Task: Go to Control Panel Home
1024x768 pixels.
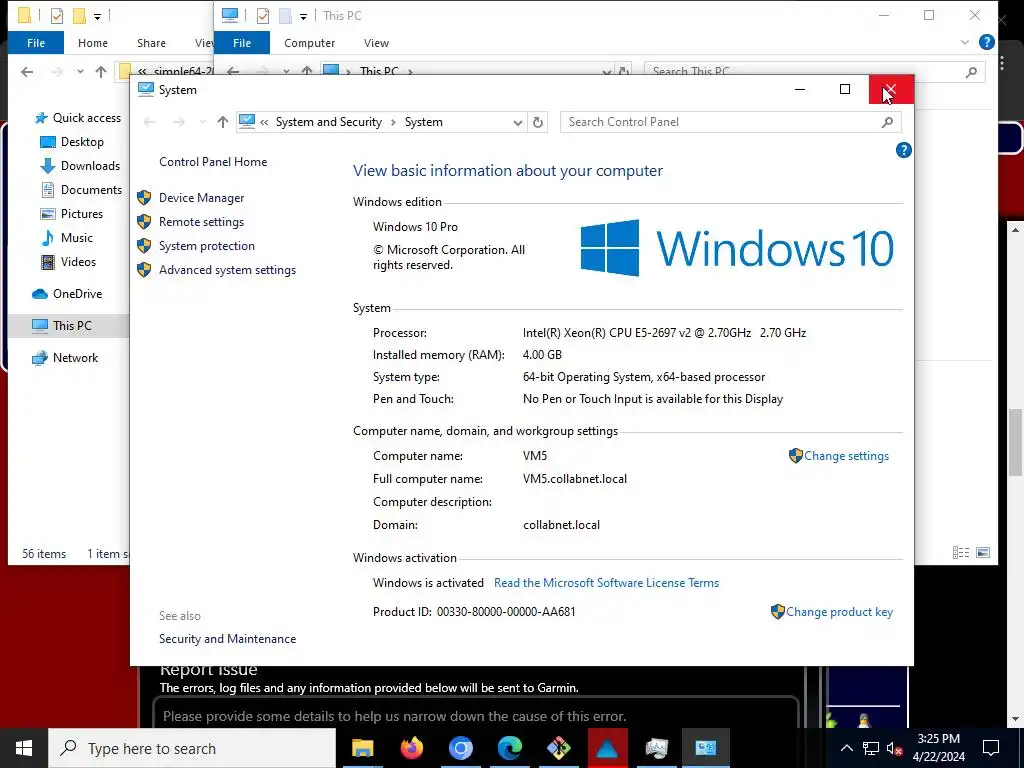Action: pos(213,162)
